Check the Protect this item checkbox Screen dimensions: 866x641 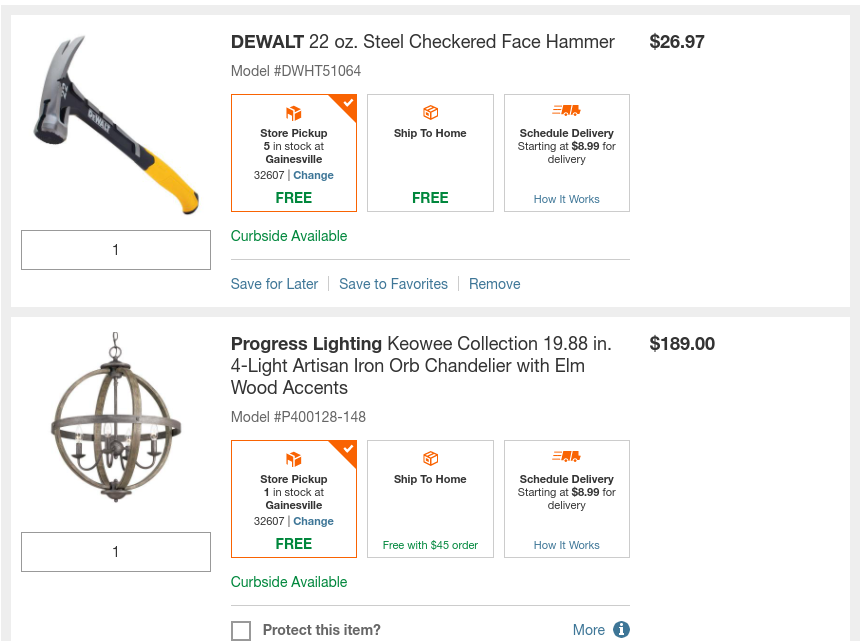pyautogui.click(x=241, y=631)
